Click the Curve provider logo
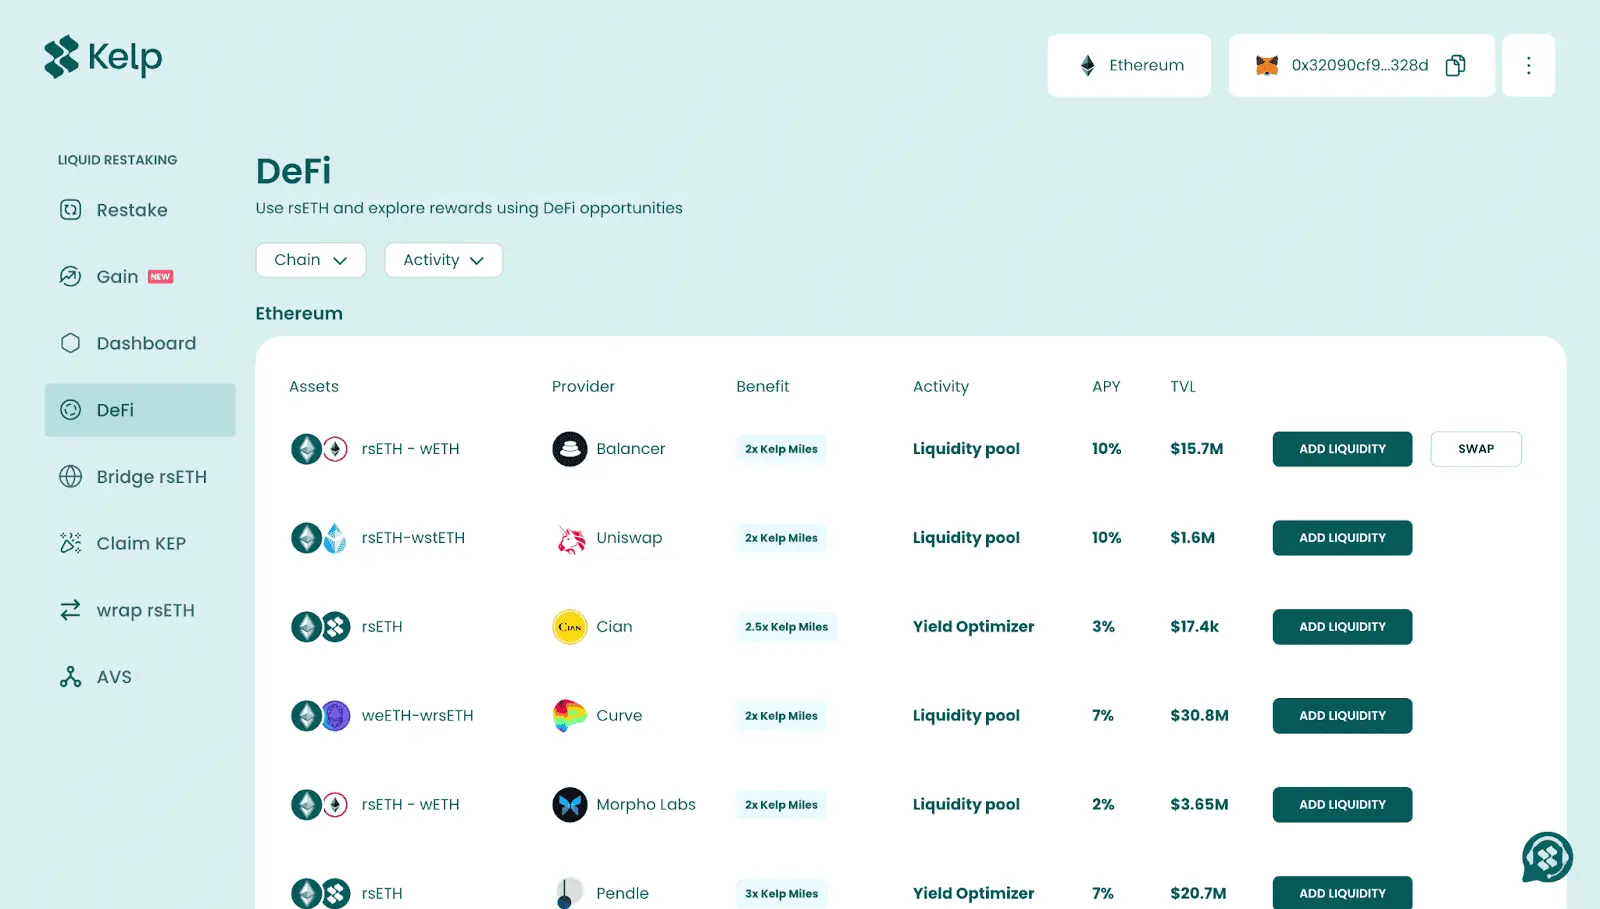The height and width of the screenshot is (909, 1600). click(570, 716)
